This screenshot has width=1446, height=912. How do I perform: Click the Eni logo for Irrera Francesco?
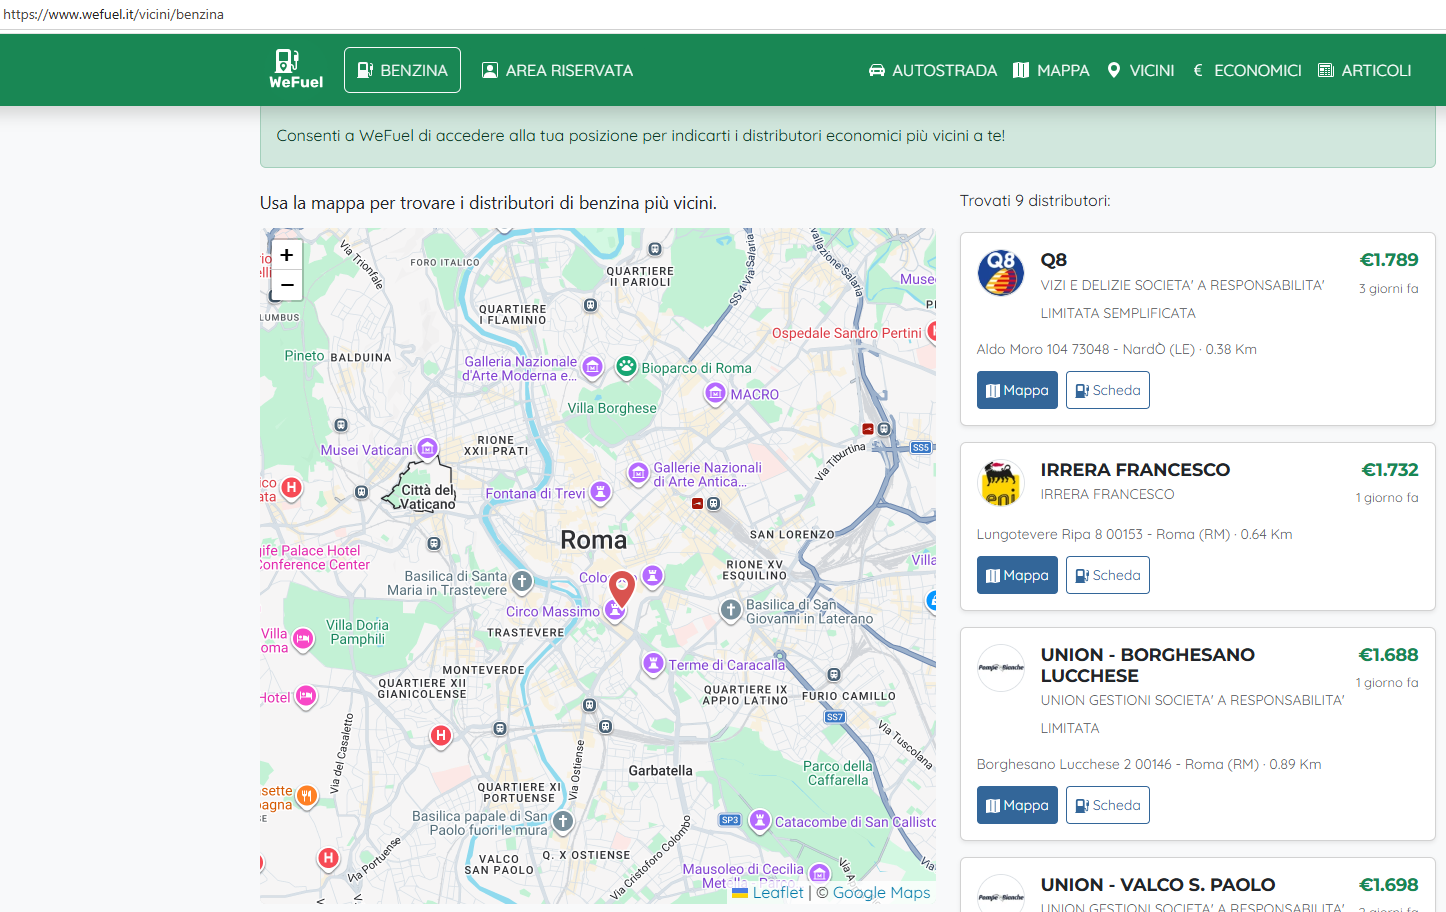pos(1001,483)
